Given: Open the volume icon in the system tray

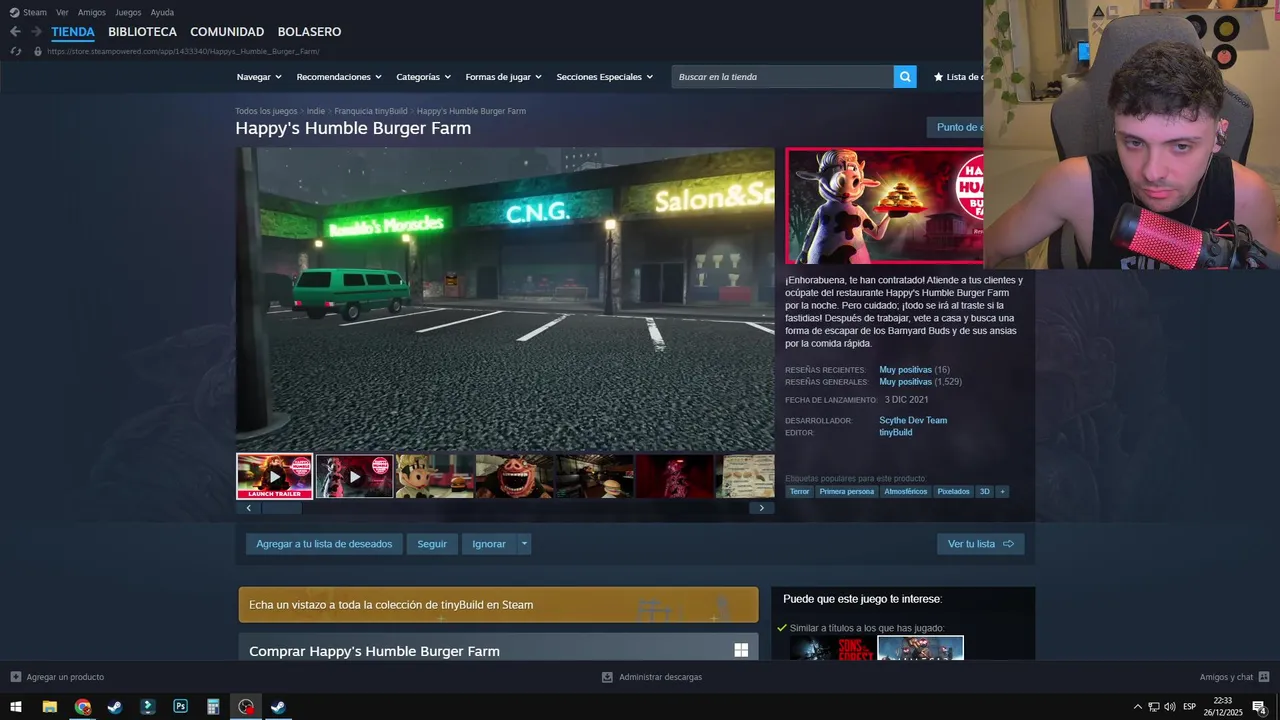Looking at the screenshot, I should [1170, 707].
